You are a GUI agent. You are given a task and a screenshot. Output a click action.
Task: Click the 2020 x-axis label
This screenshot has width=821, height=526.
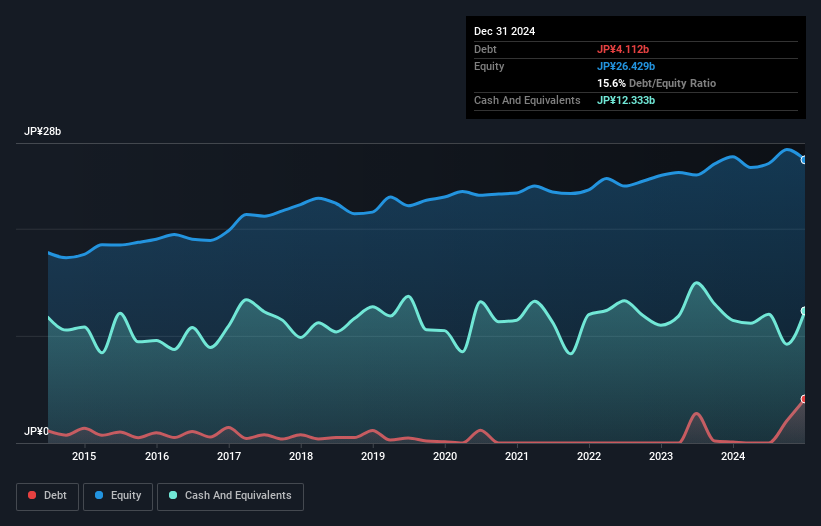point(445,456)
